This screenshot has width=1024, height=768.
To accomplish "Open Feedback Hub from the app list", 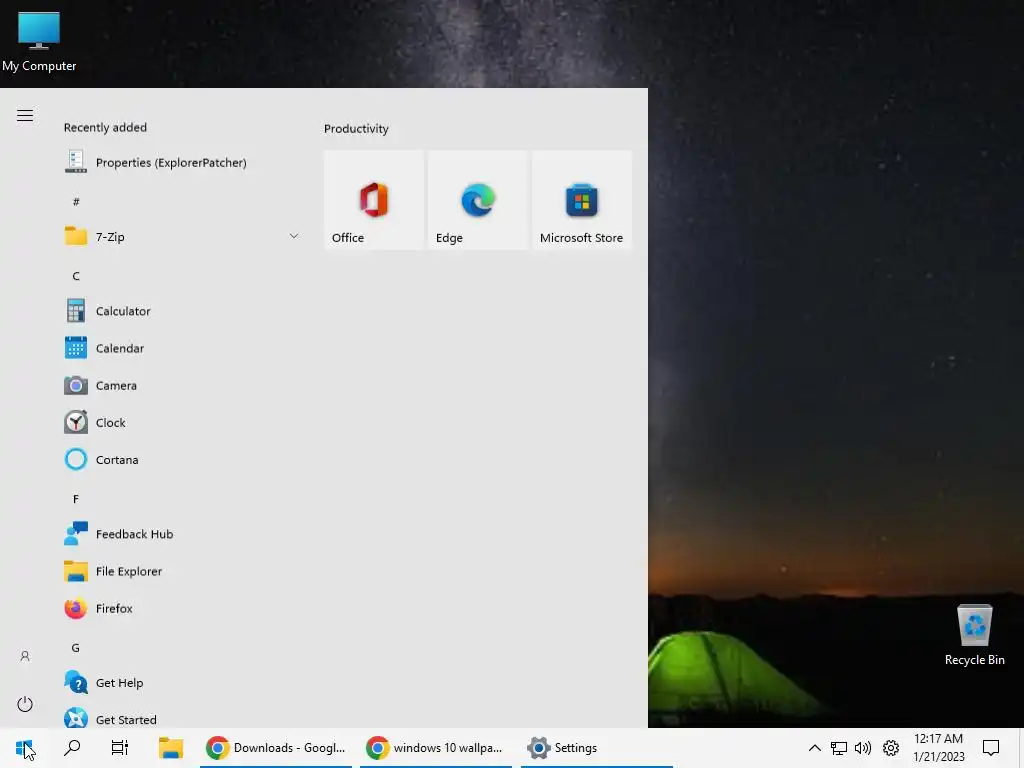I will pos(183,534).
